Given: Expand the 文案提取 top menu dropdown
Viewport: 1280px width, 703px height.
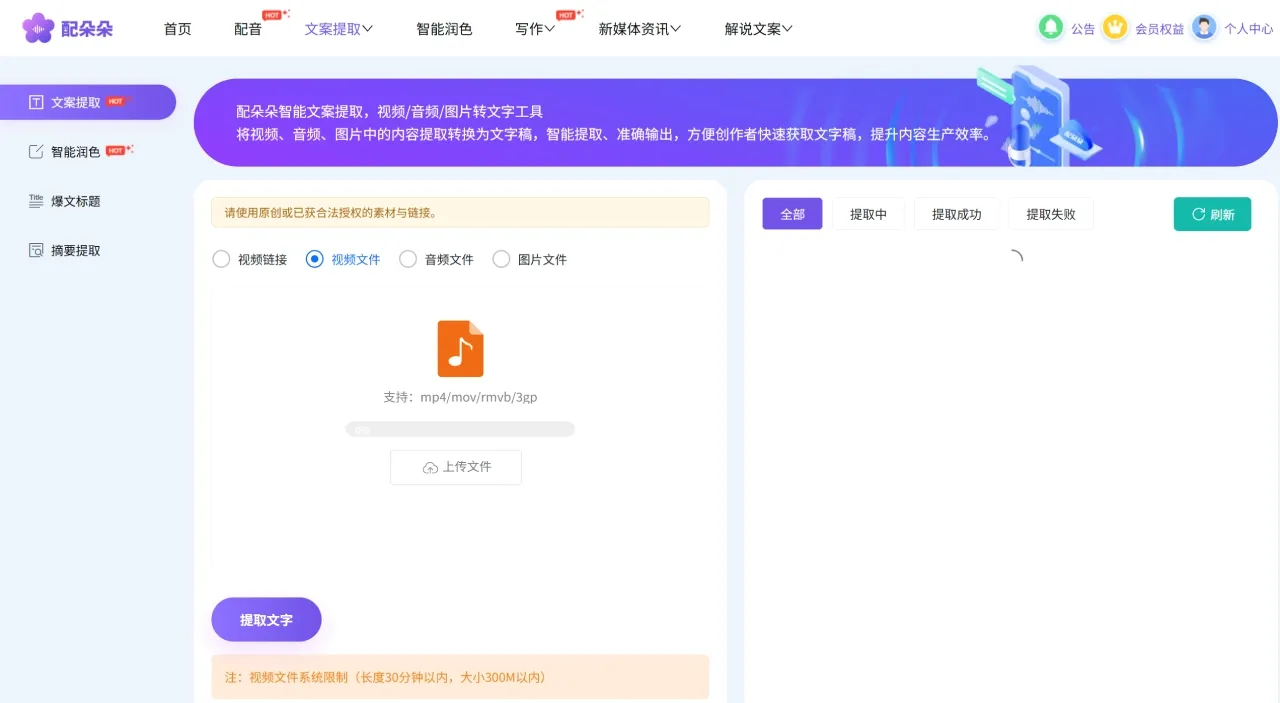Looking at the screenshot, I should (339, 29).
